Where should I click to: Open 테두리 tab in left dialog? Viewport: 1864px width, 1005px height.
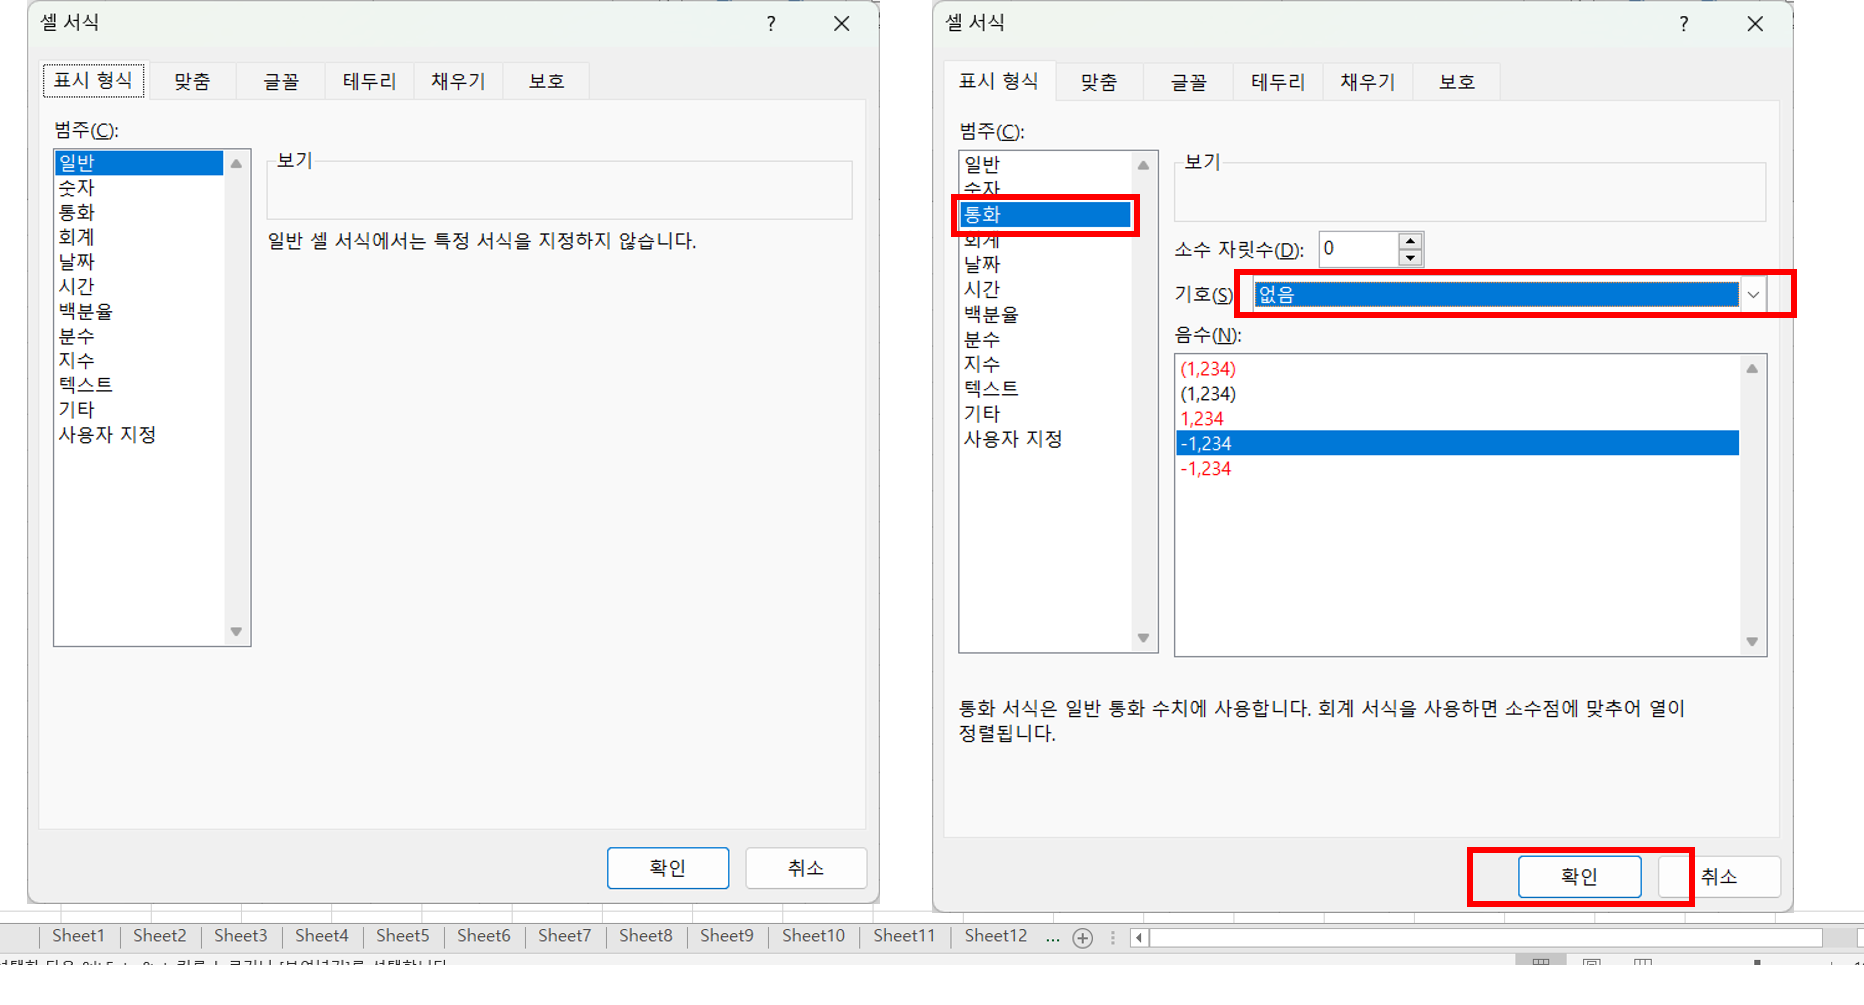click(369, 81)
